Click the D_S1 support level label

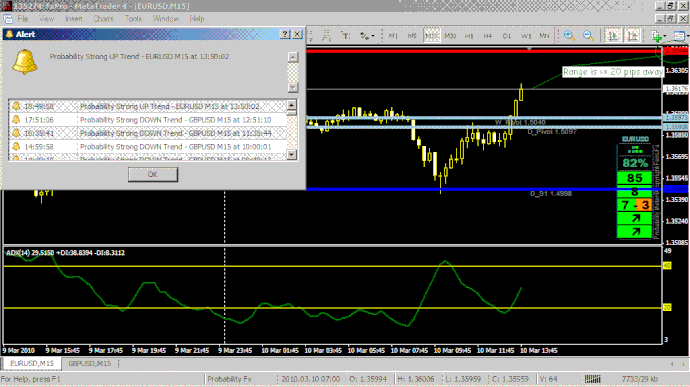pos(551,194)
